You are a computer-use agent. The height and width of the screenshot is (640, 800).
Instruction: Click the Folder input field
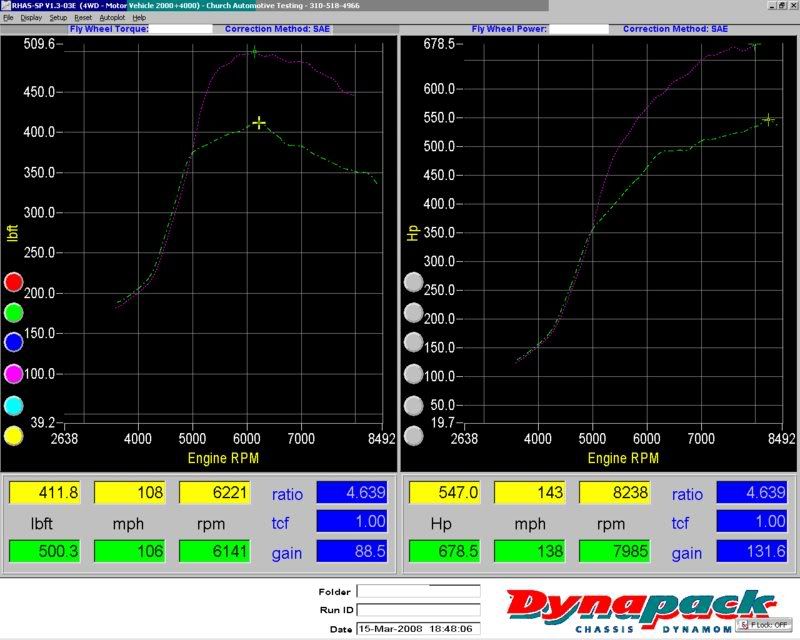coord(418,591)
